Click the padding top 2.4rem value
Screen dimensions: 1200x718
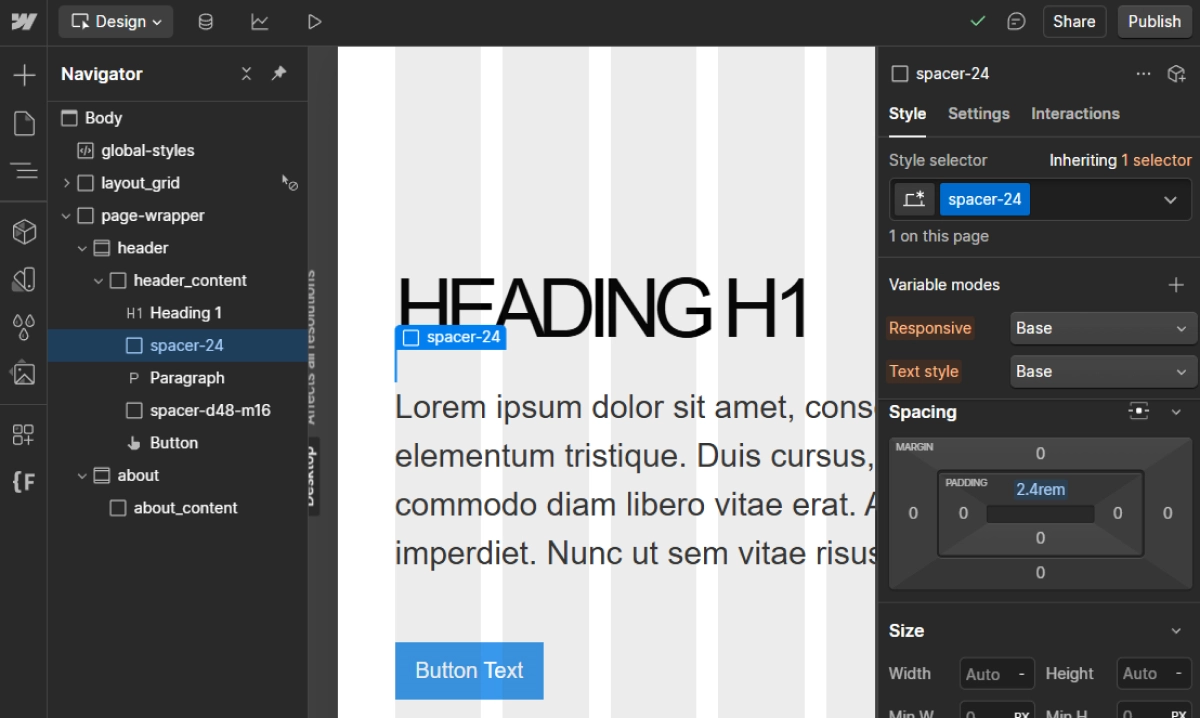pyautogui.click(x=1040, y=490)
